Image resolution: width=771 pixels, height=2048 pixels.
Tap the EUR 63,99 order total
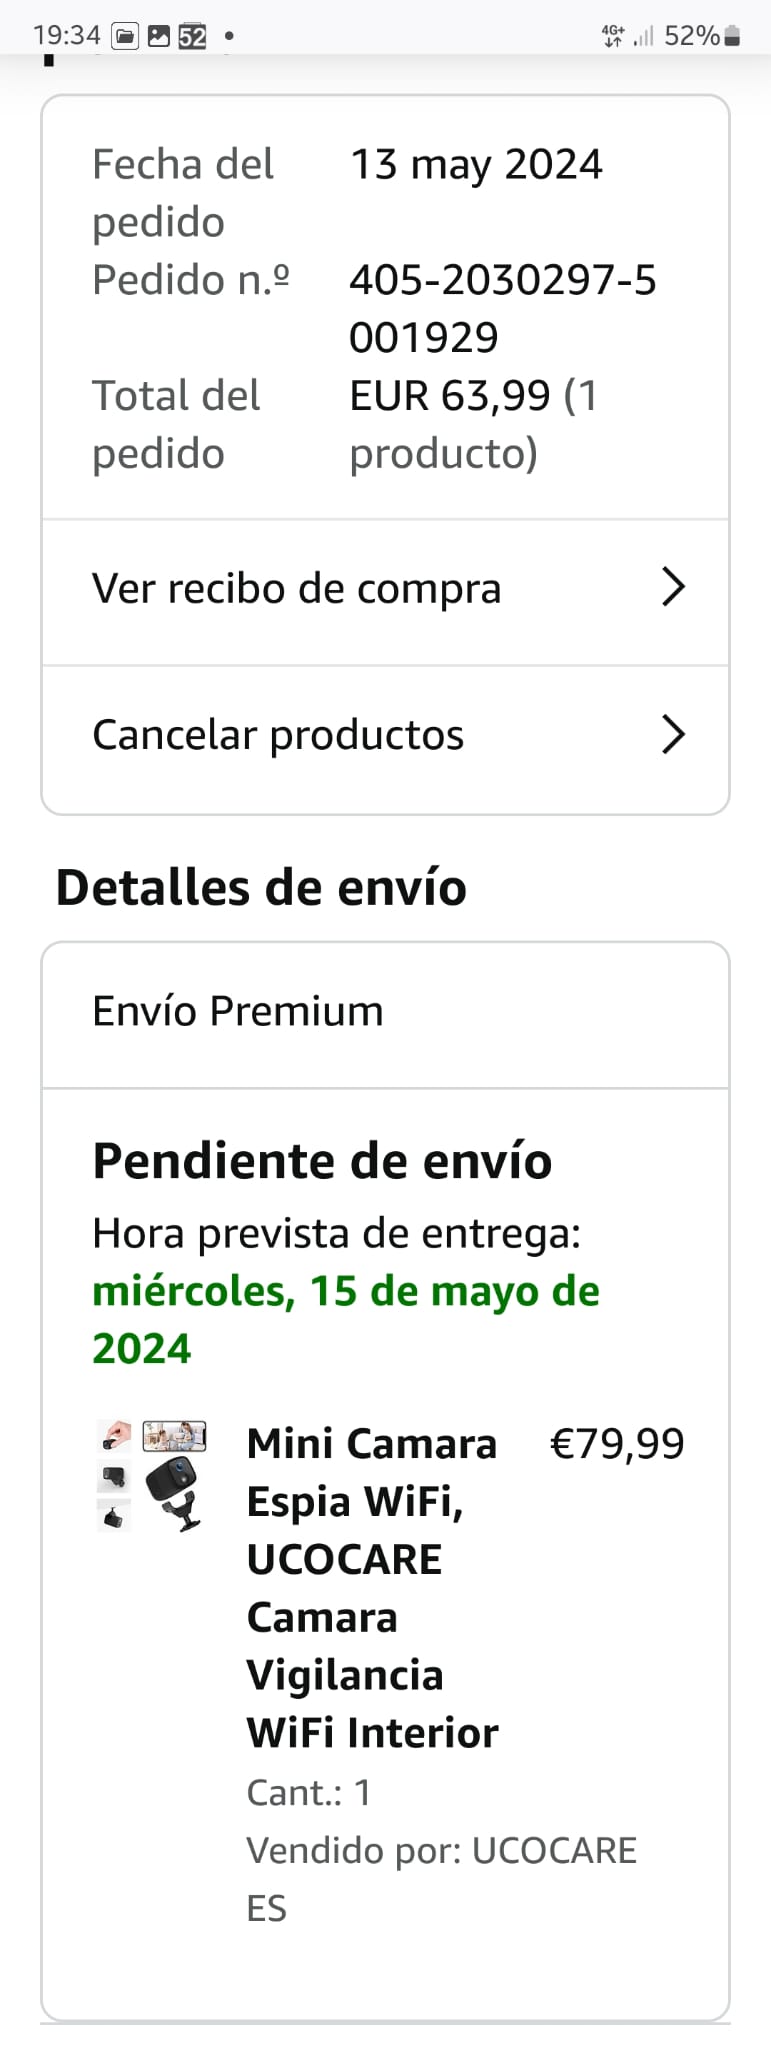tap(450, 397)
